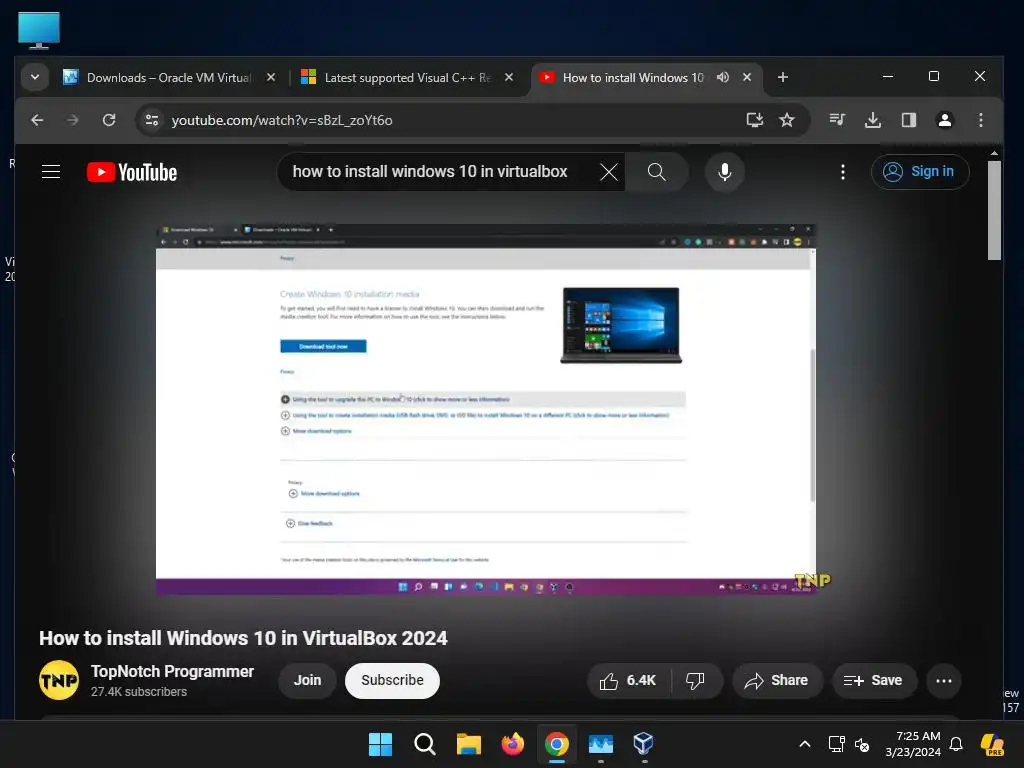Open the TopNotch Programmer channel name

tap(172, 671)
